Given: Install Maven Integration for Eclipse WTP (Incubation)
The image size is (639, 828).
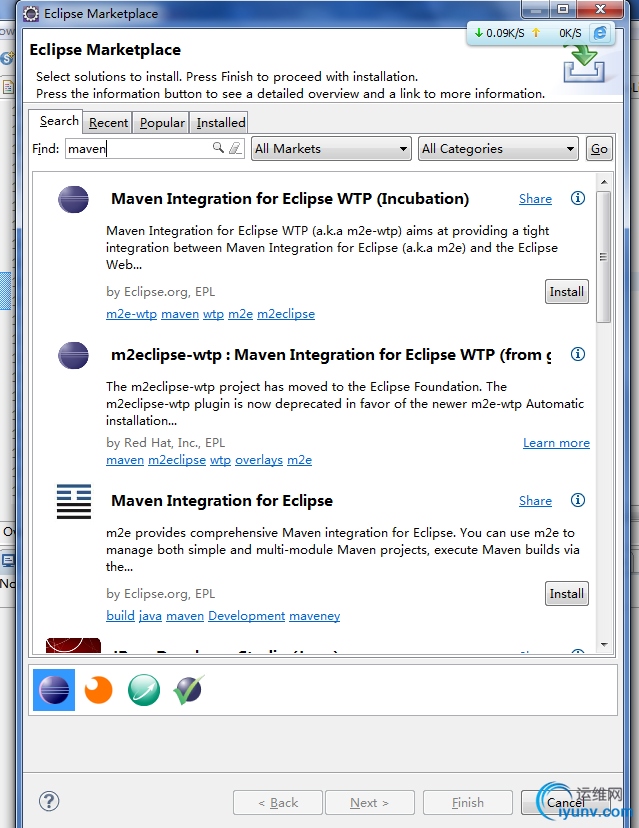Looking at the screenshot, I should [567, 291].
